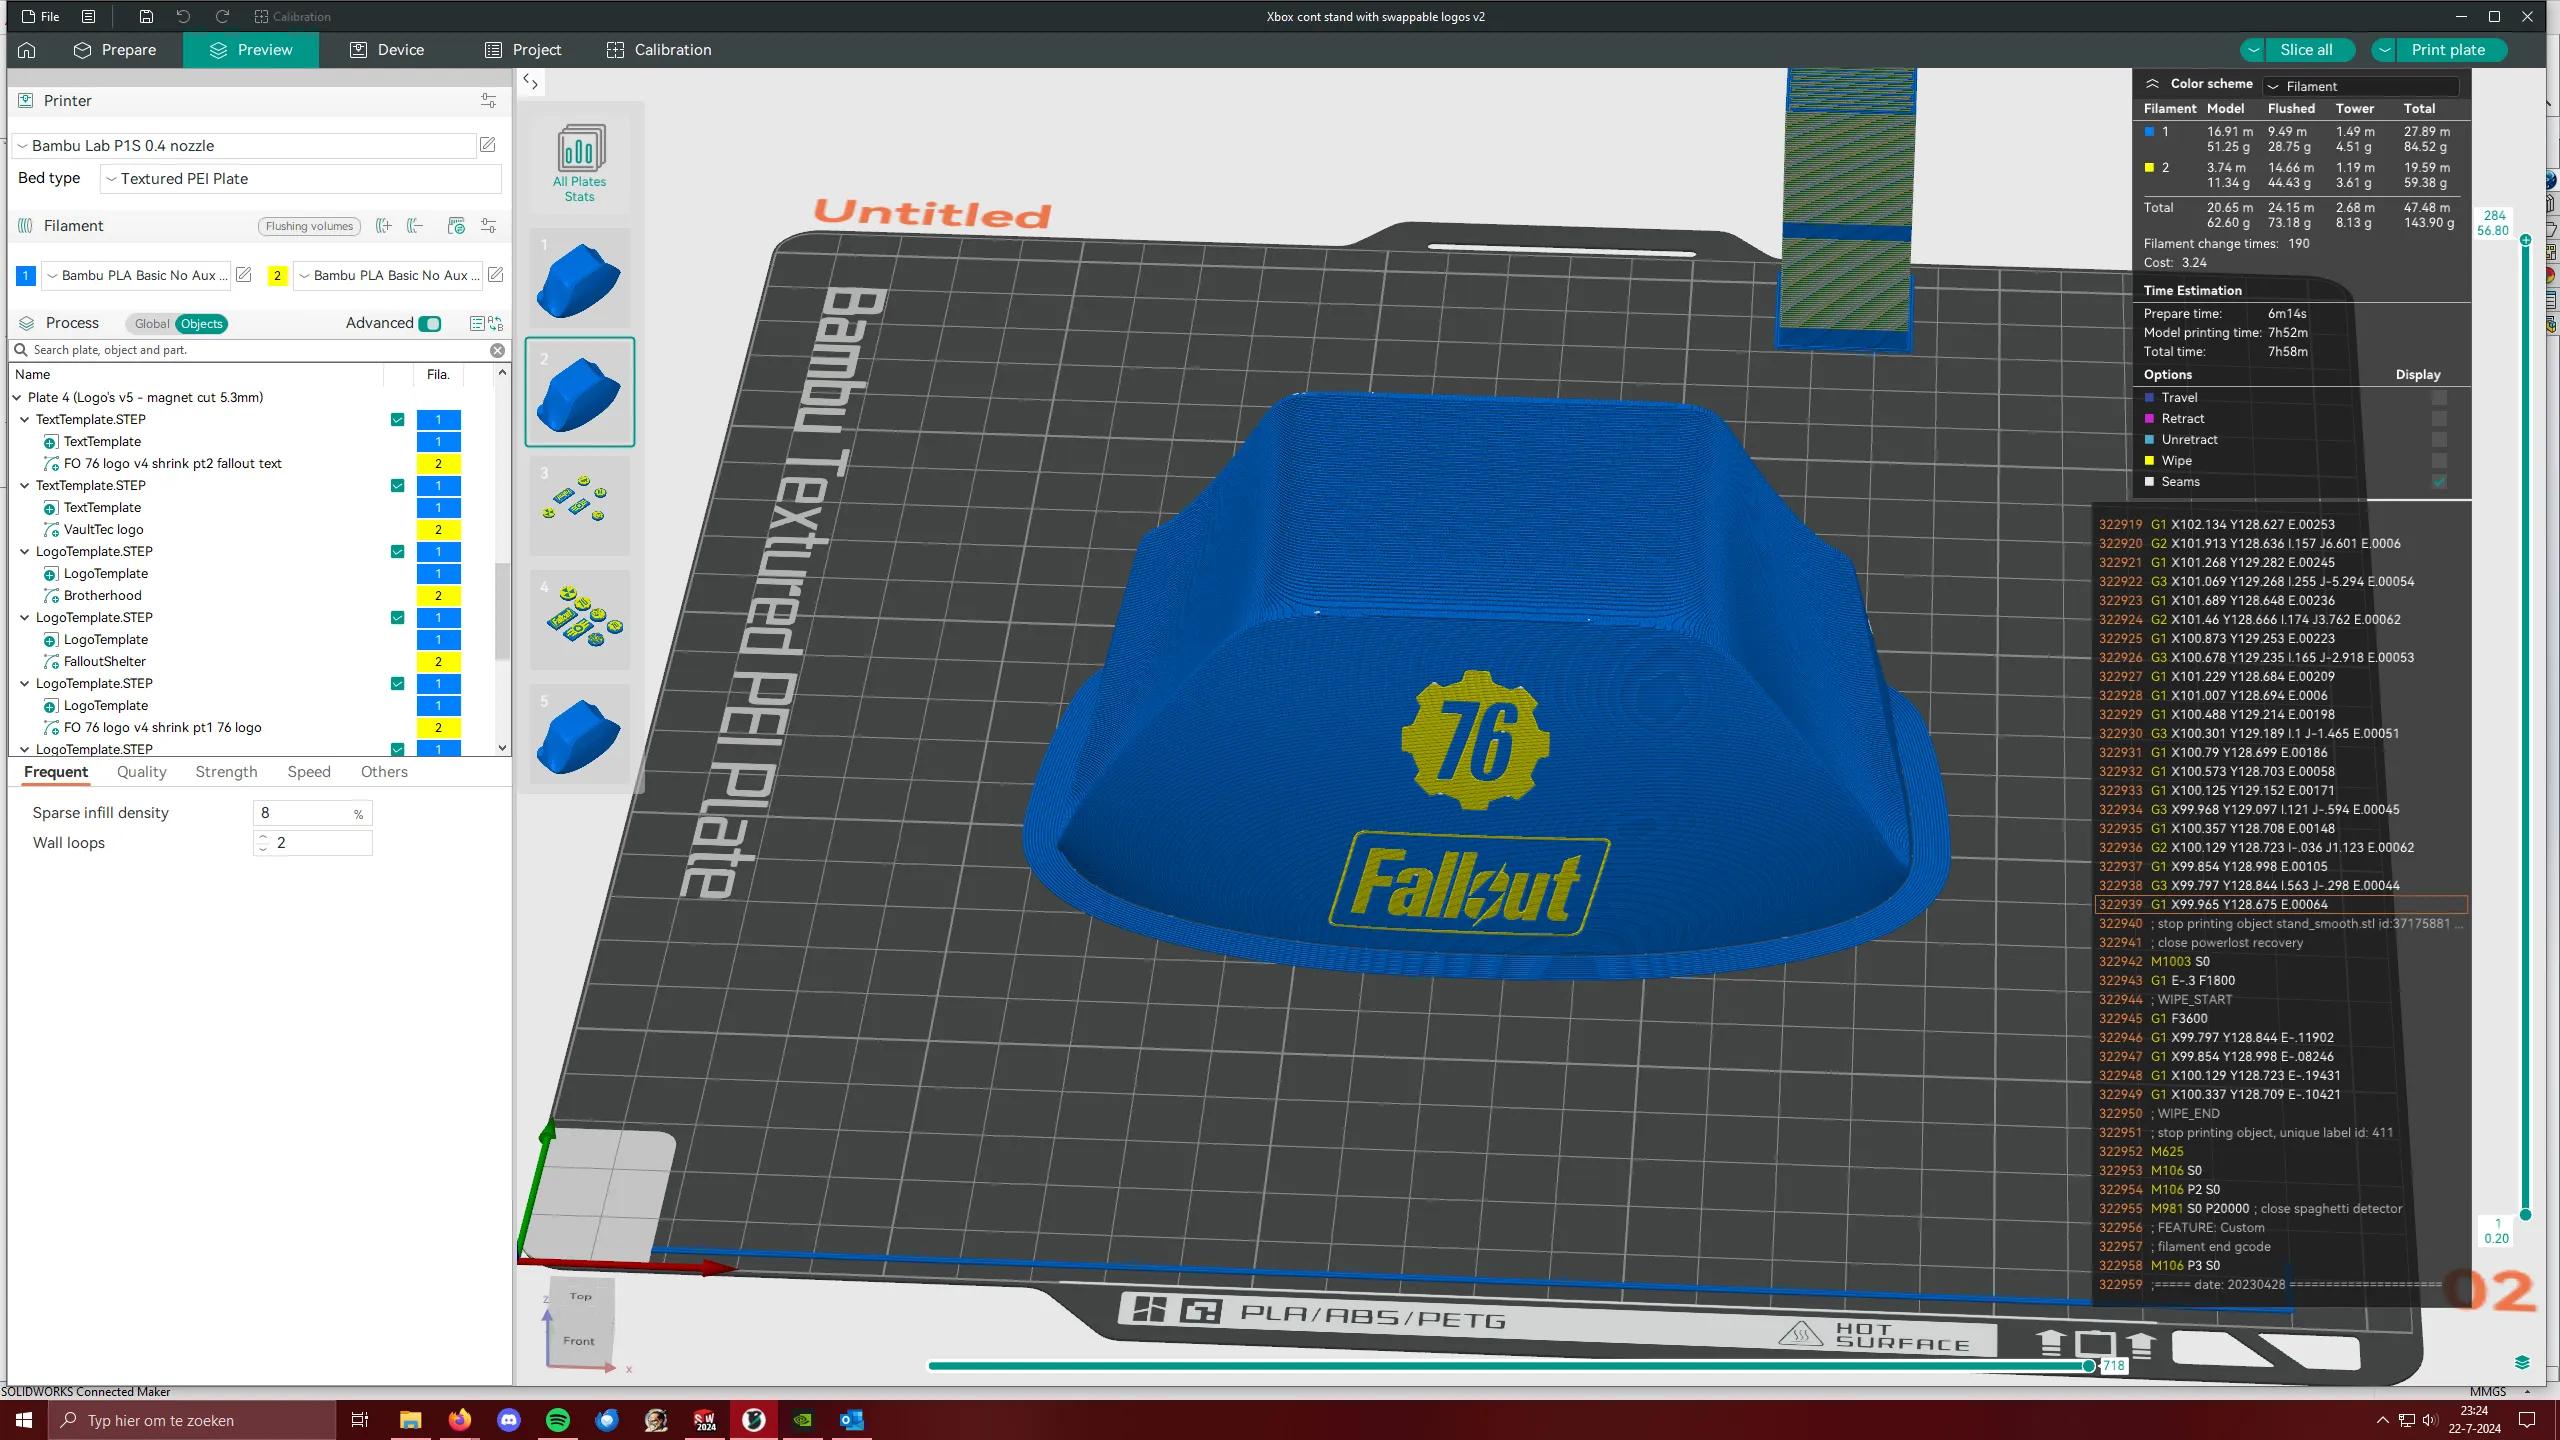
Task: Collapse the Color scheme legend panel
Action: [2152, 84]
